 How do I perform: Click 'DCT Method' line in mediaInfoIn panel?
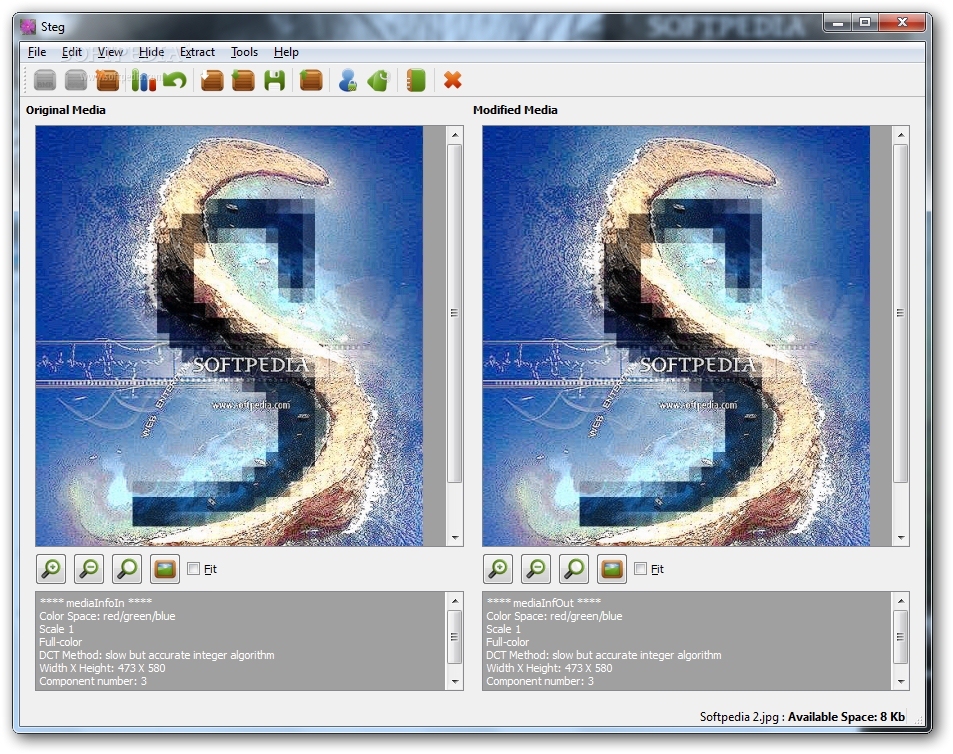click(x=157, y=655)
